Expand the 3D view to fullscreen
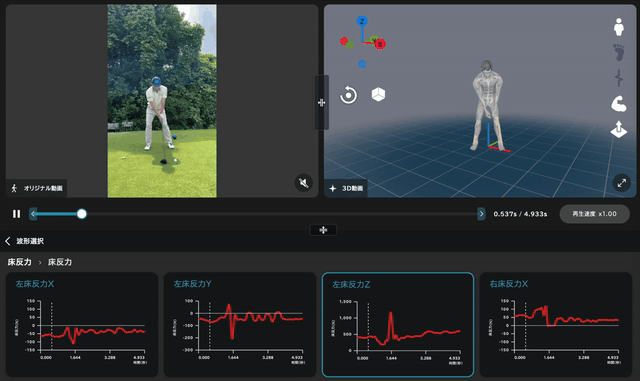Image resolution: width=640 pixels, height=381 pixels. 622,183
